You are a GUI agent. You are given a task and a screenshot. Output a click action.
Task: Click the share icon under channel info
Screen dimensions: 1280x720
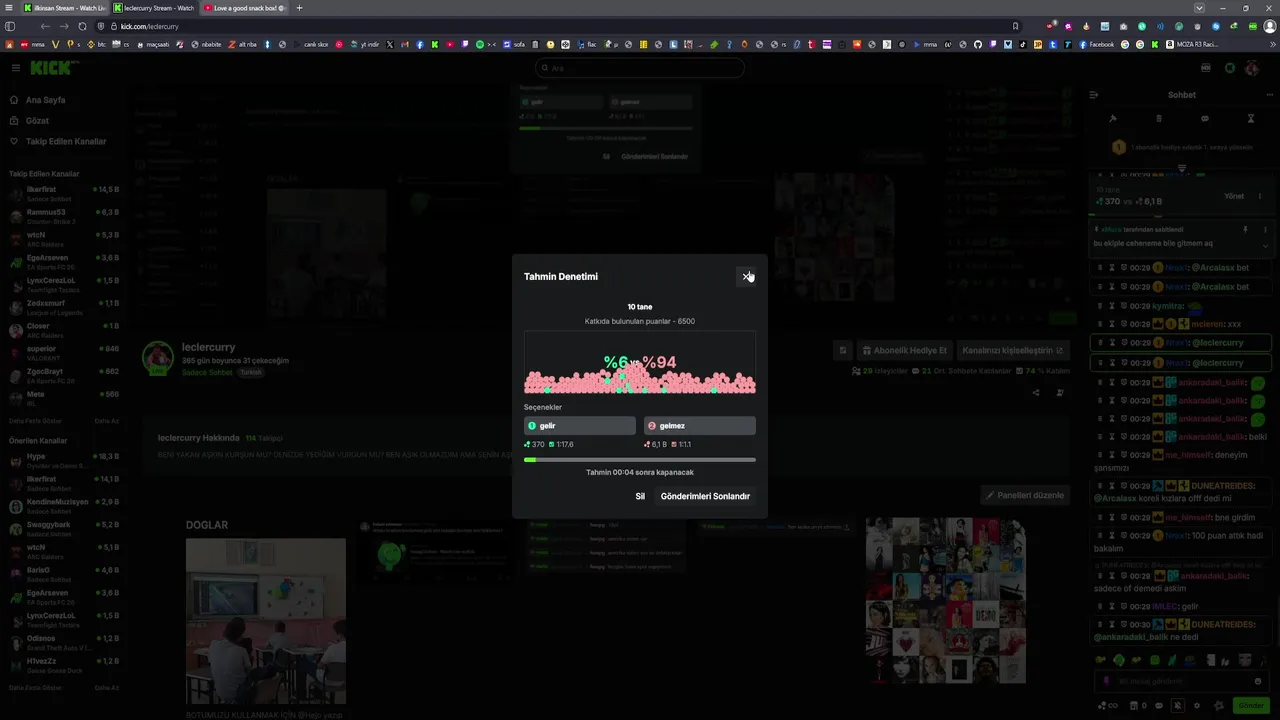tap(1036, 392)
